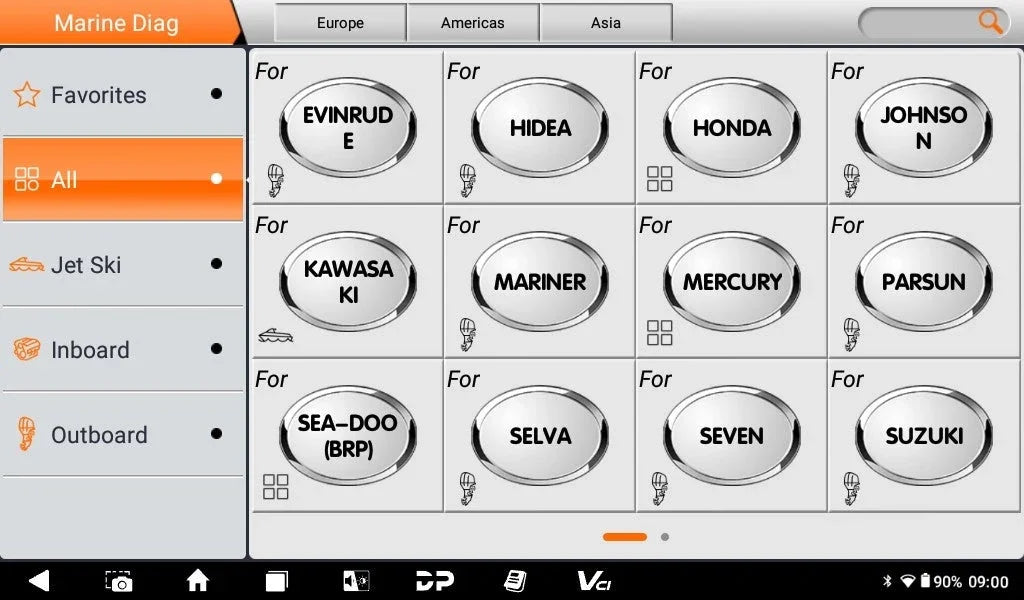Take a screenshot with camera icon

119,581
